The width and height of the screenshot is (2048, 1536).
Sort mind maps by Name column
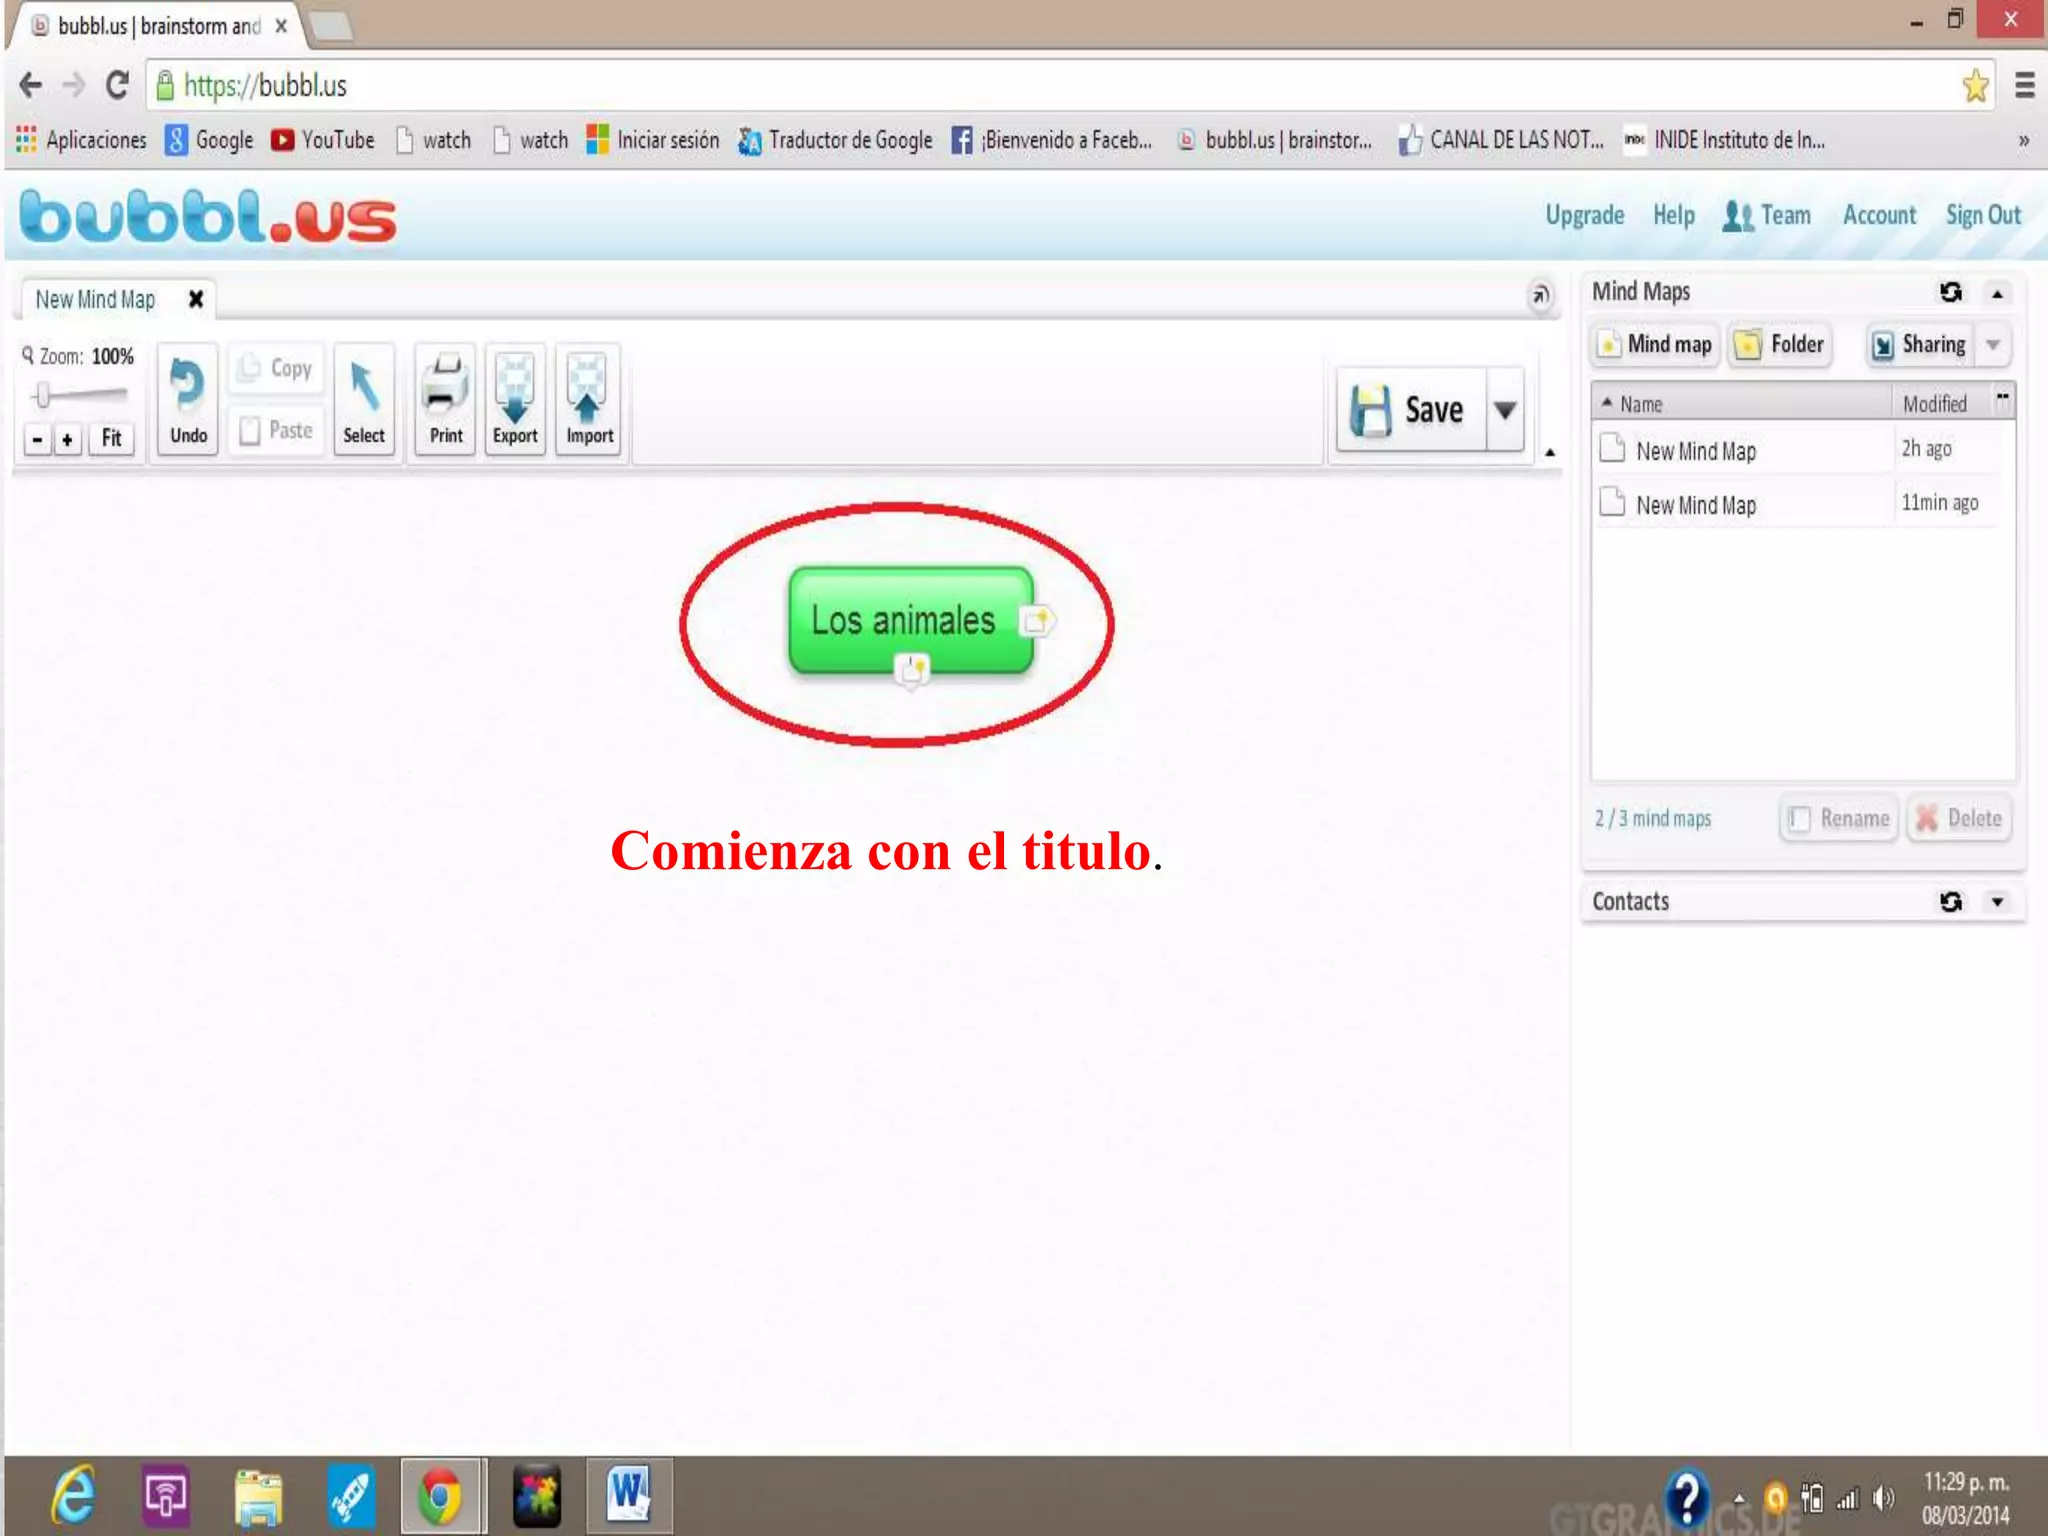tap(1641, 404)
